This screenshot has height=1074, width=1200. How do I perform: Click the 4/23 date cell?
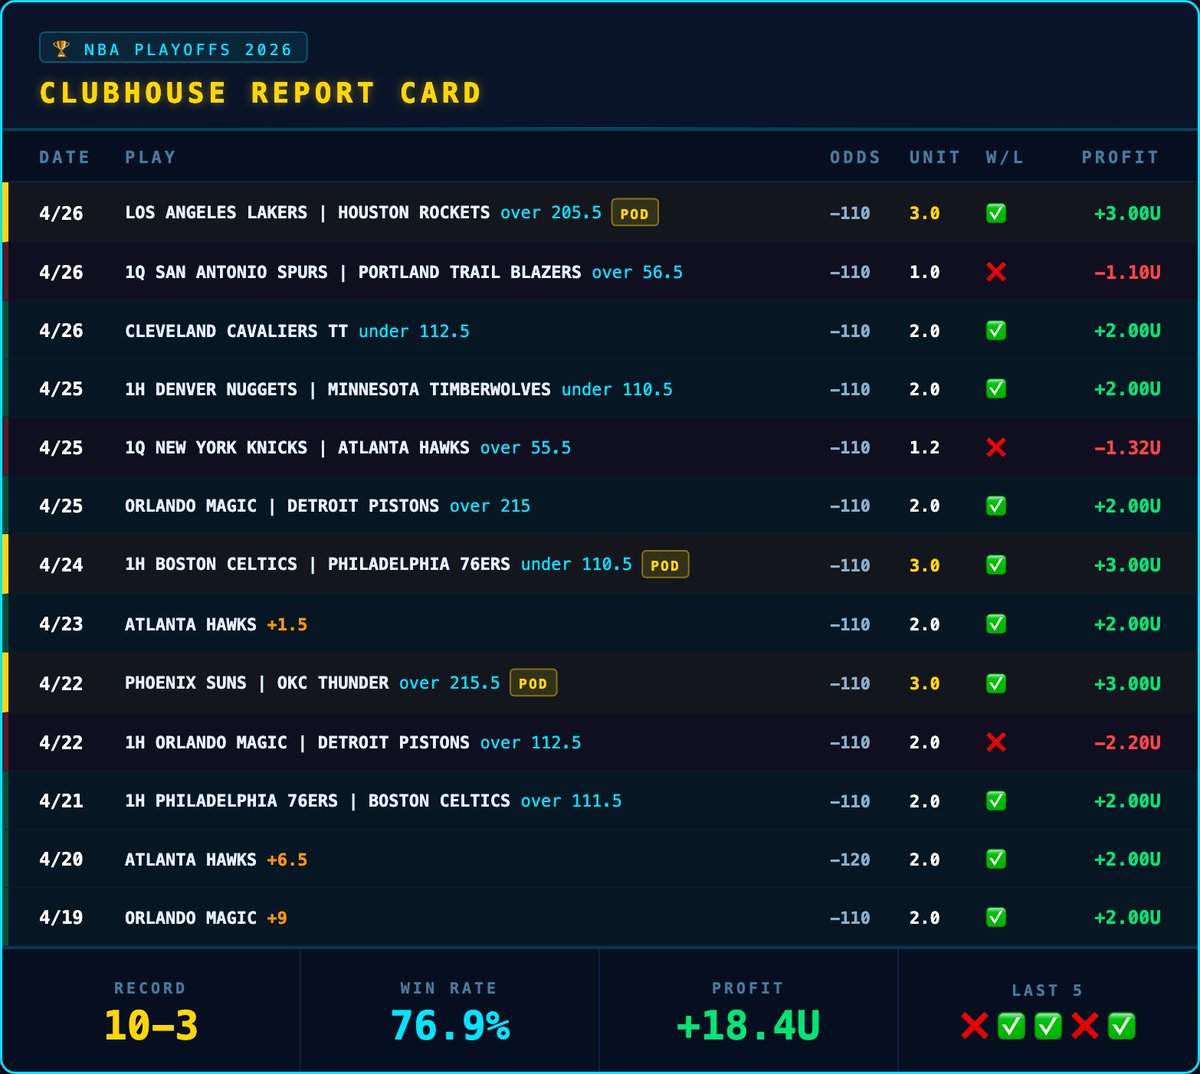coord(61,624)
